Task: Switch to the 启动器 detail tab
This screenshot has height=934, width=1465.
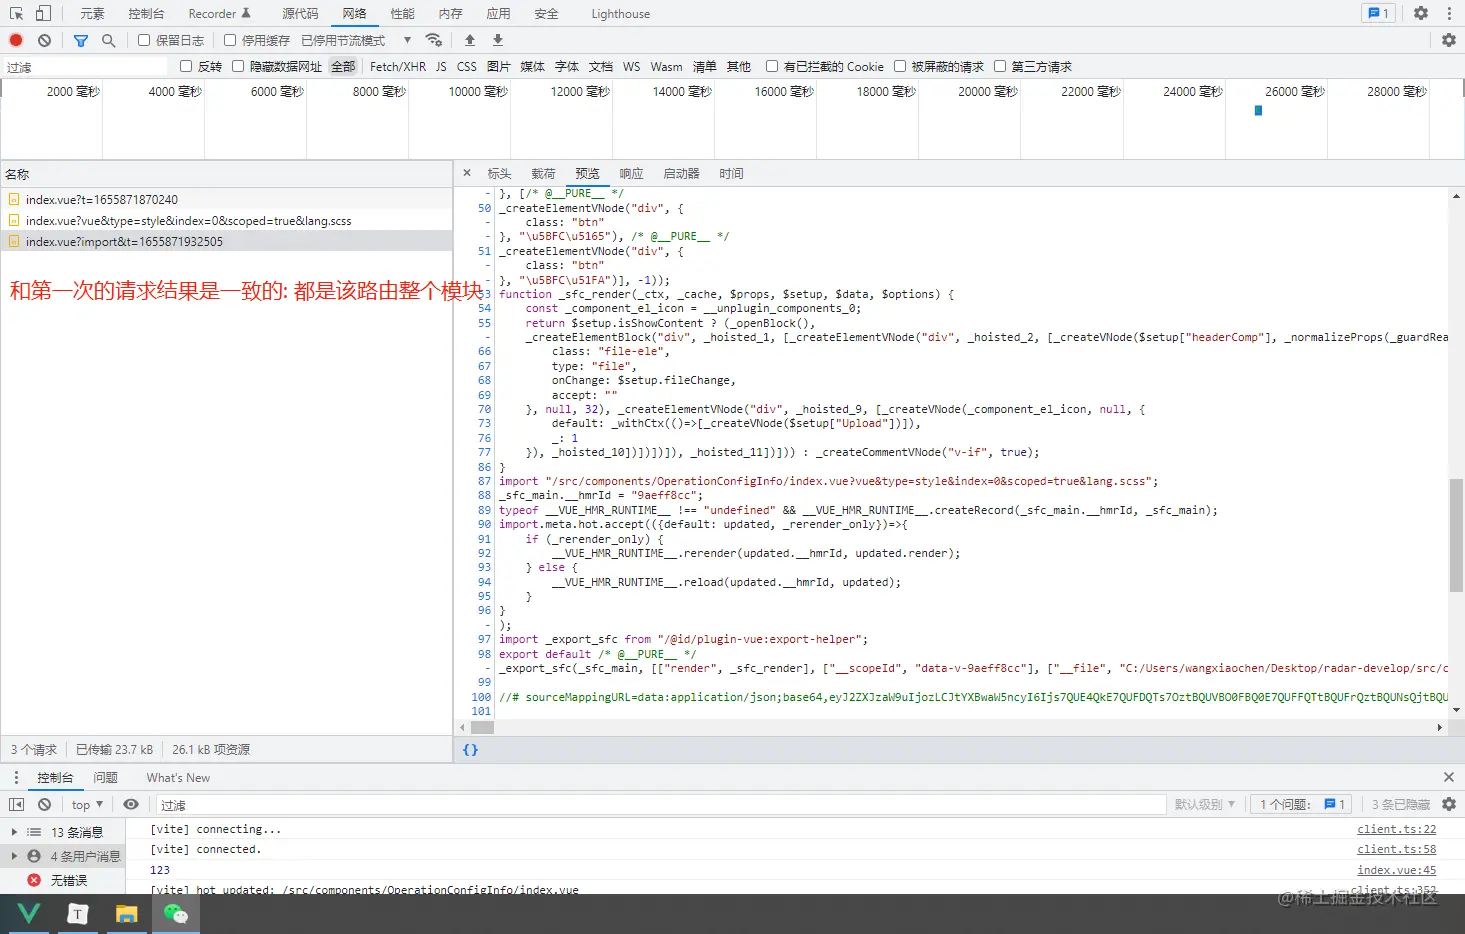Action: click(x=681, y=173)
